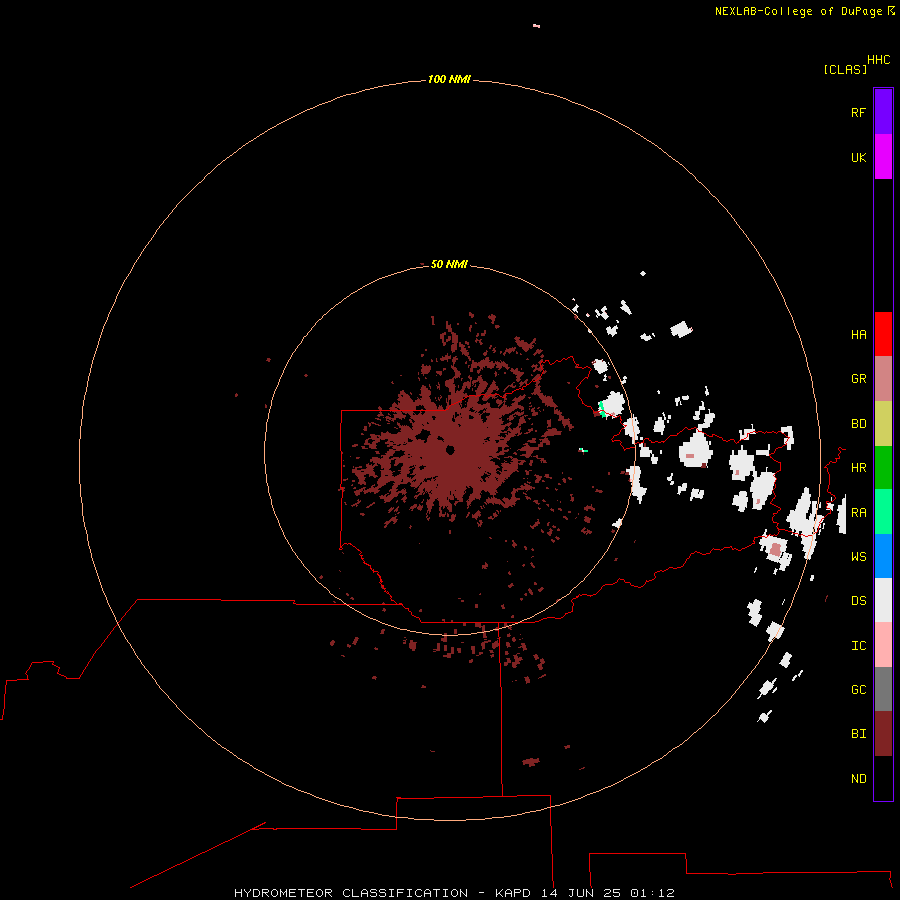Click the green rain echo near white cell
Screen dimensions: 900x900
tap(602, 410)
